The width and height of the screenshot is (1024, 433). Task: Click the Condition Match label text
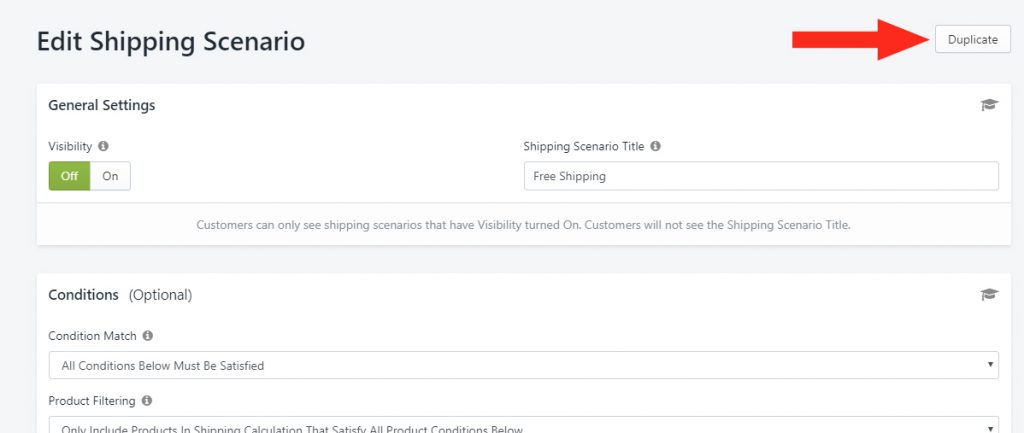click(93, 336)
